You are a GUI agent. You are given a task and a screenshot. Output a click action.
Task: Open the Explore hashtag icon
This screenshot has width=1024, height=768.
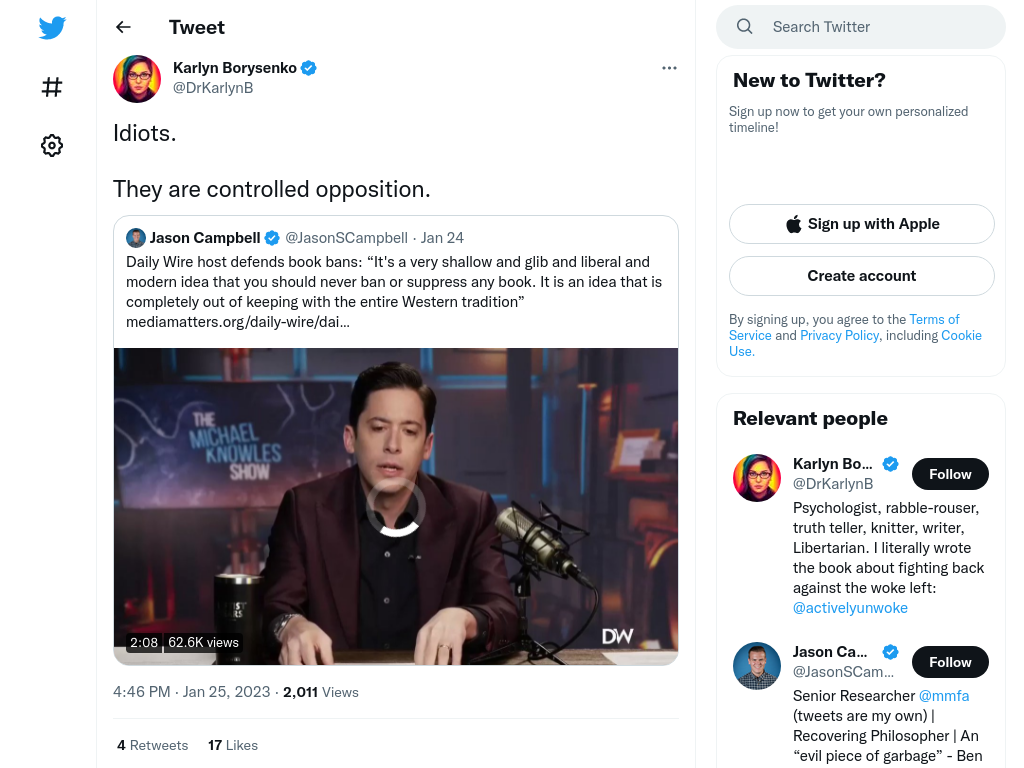click(x=52, y=87)
